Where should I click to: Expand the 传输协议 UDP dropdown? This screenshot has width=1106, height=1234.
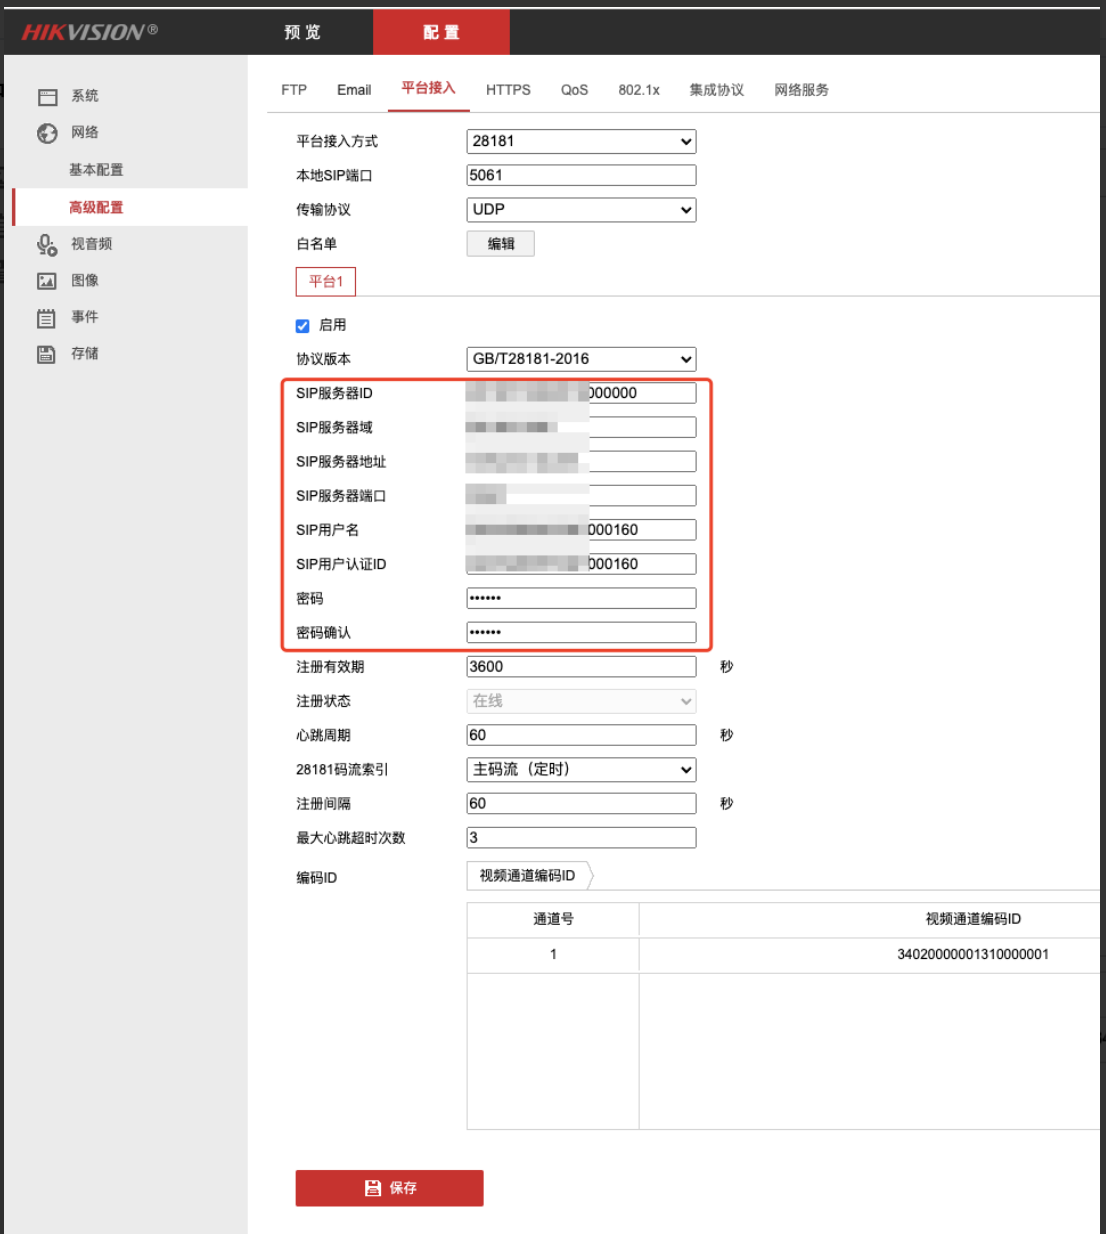(x=581, y=210)
